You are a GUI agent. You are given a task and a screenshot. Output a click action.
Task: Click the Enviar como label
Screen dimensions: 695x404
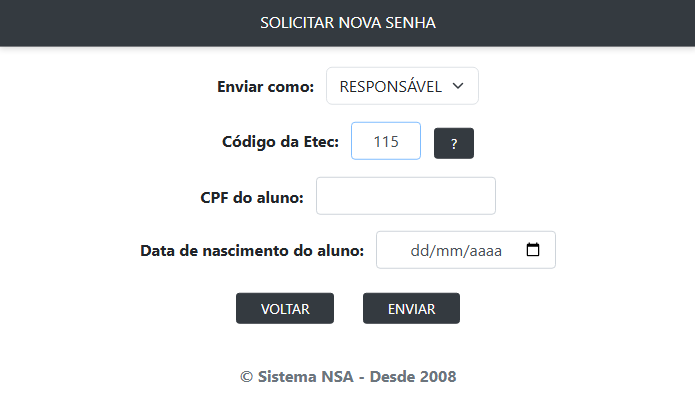pyautogui.click(x=265, y=86)
